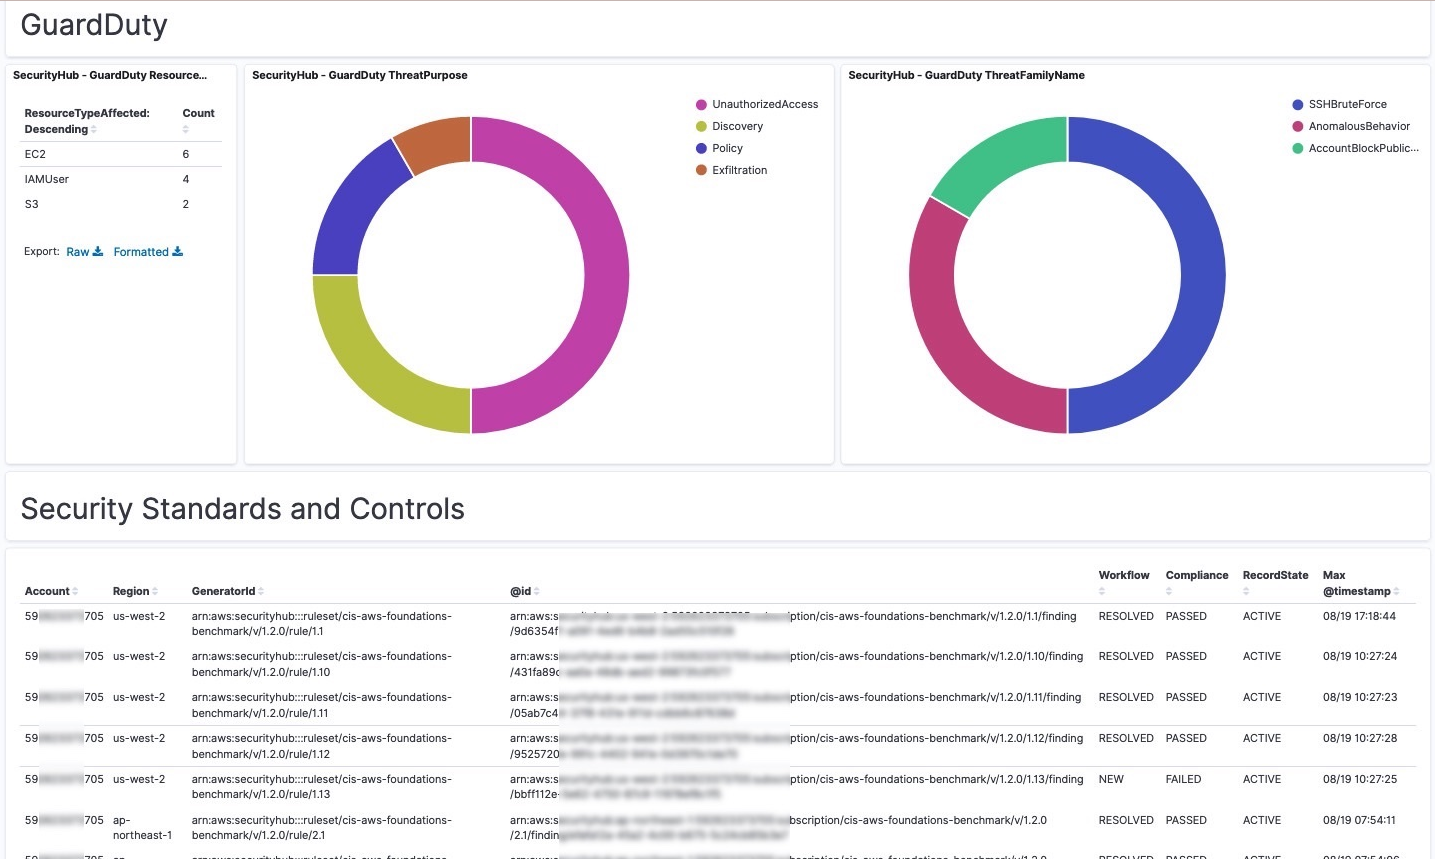Click us-west-2 in the rule/1.10 row
Viewport: 1435px width, 859px height.
[139, 656]
